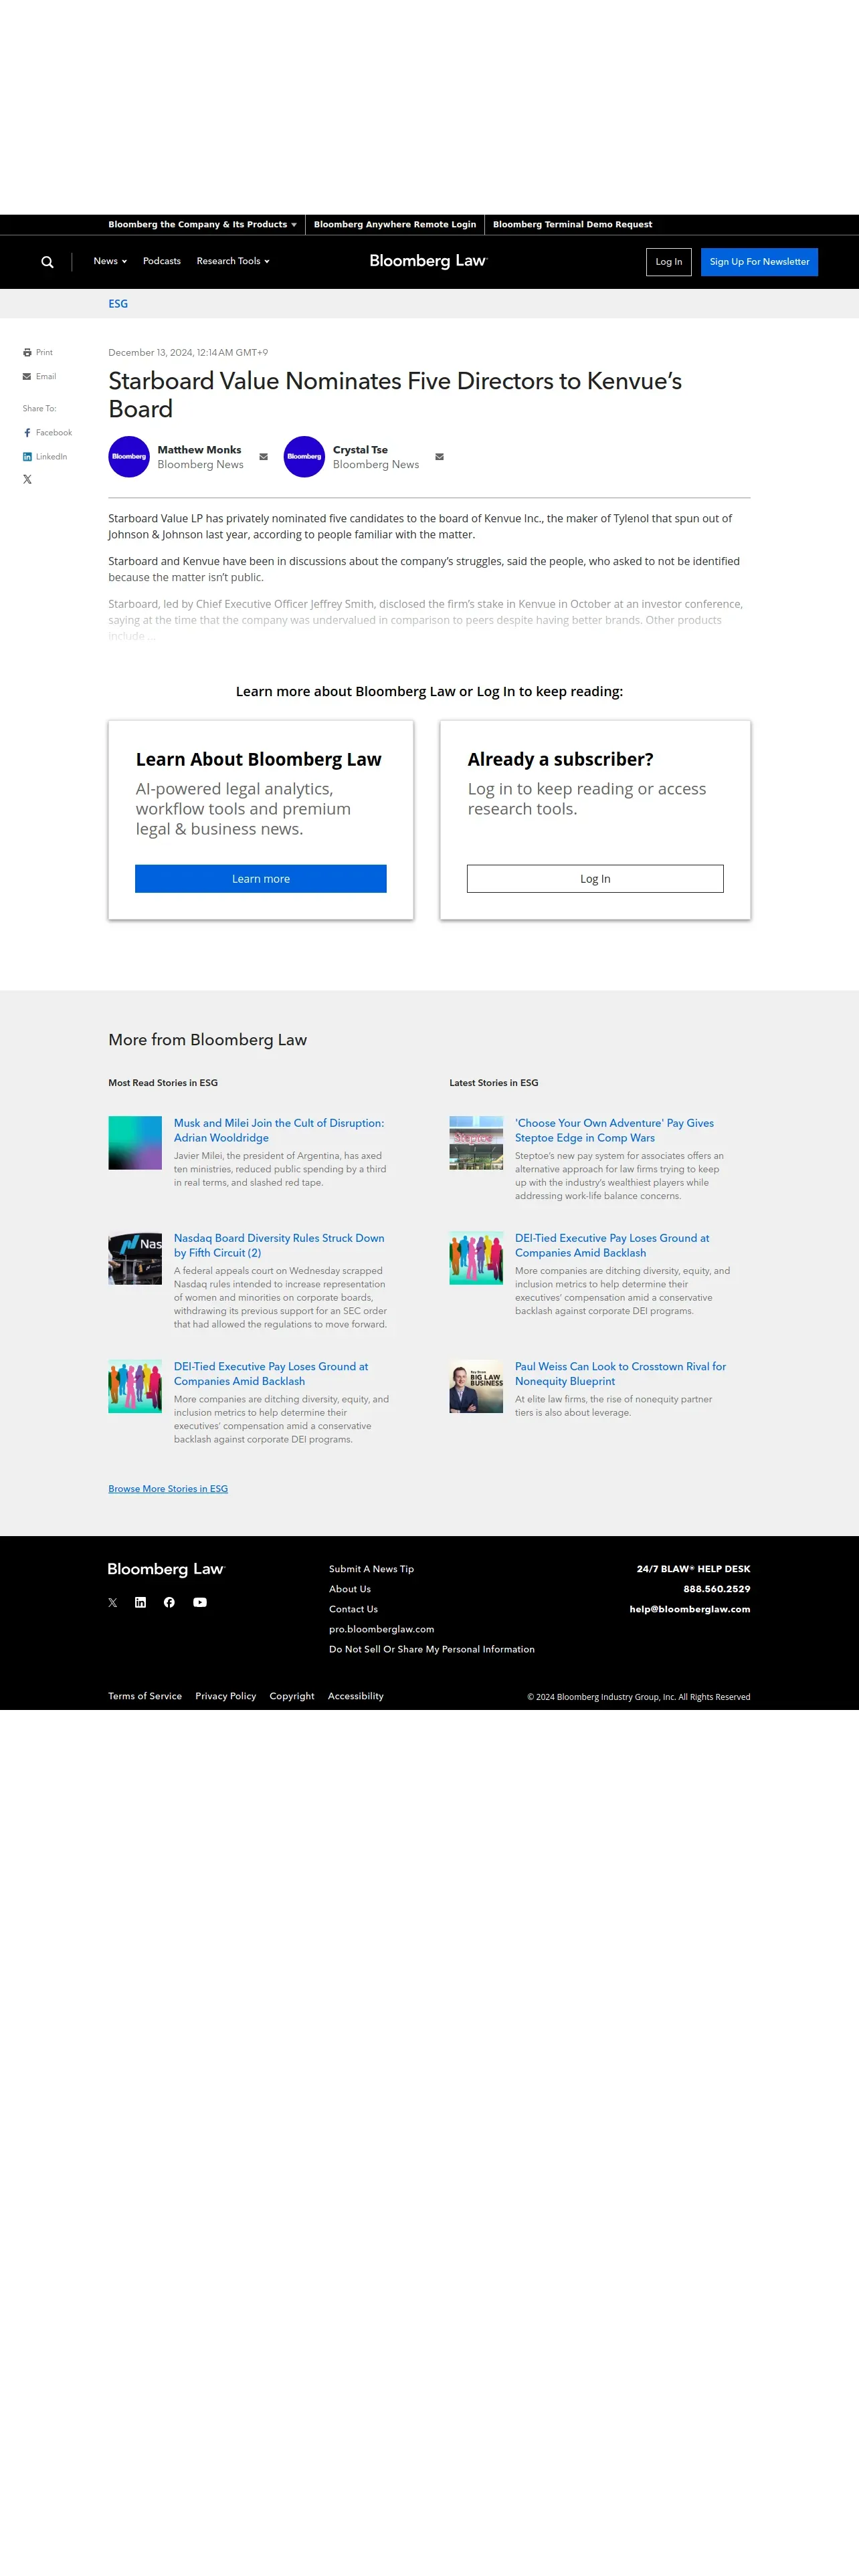Viewport: 859px width, 2576px height.
Task: Open Most Read DEI-Tied Executive Pay story
Action: tap(271, 1374)
